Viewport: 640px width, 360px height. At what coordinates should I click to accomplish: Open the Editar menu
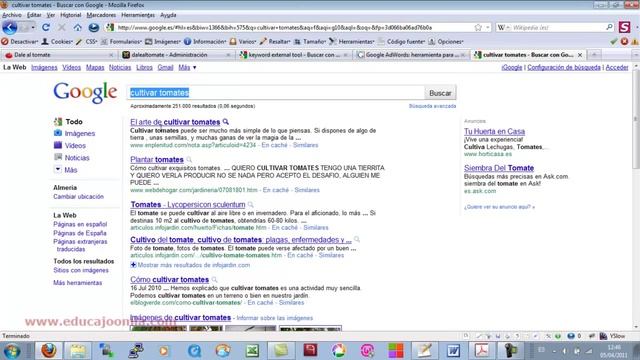(34, 15)
